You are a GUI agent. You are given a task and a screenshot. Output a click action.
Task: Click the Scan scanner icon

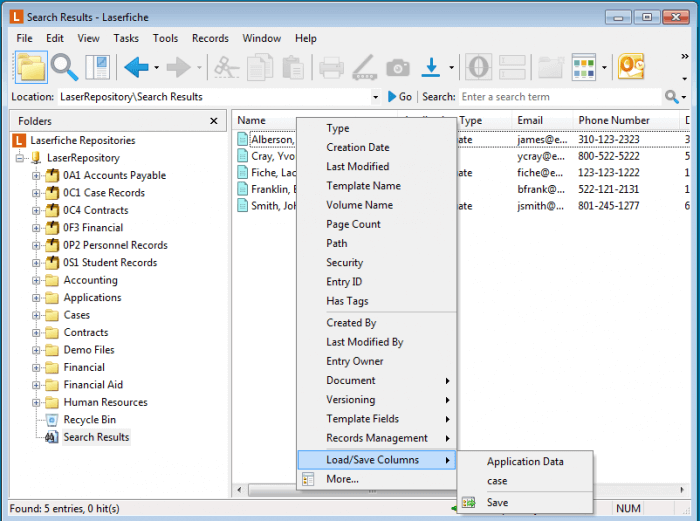click(x=365, y=67)
